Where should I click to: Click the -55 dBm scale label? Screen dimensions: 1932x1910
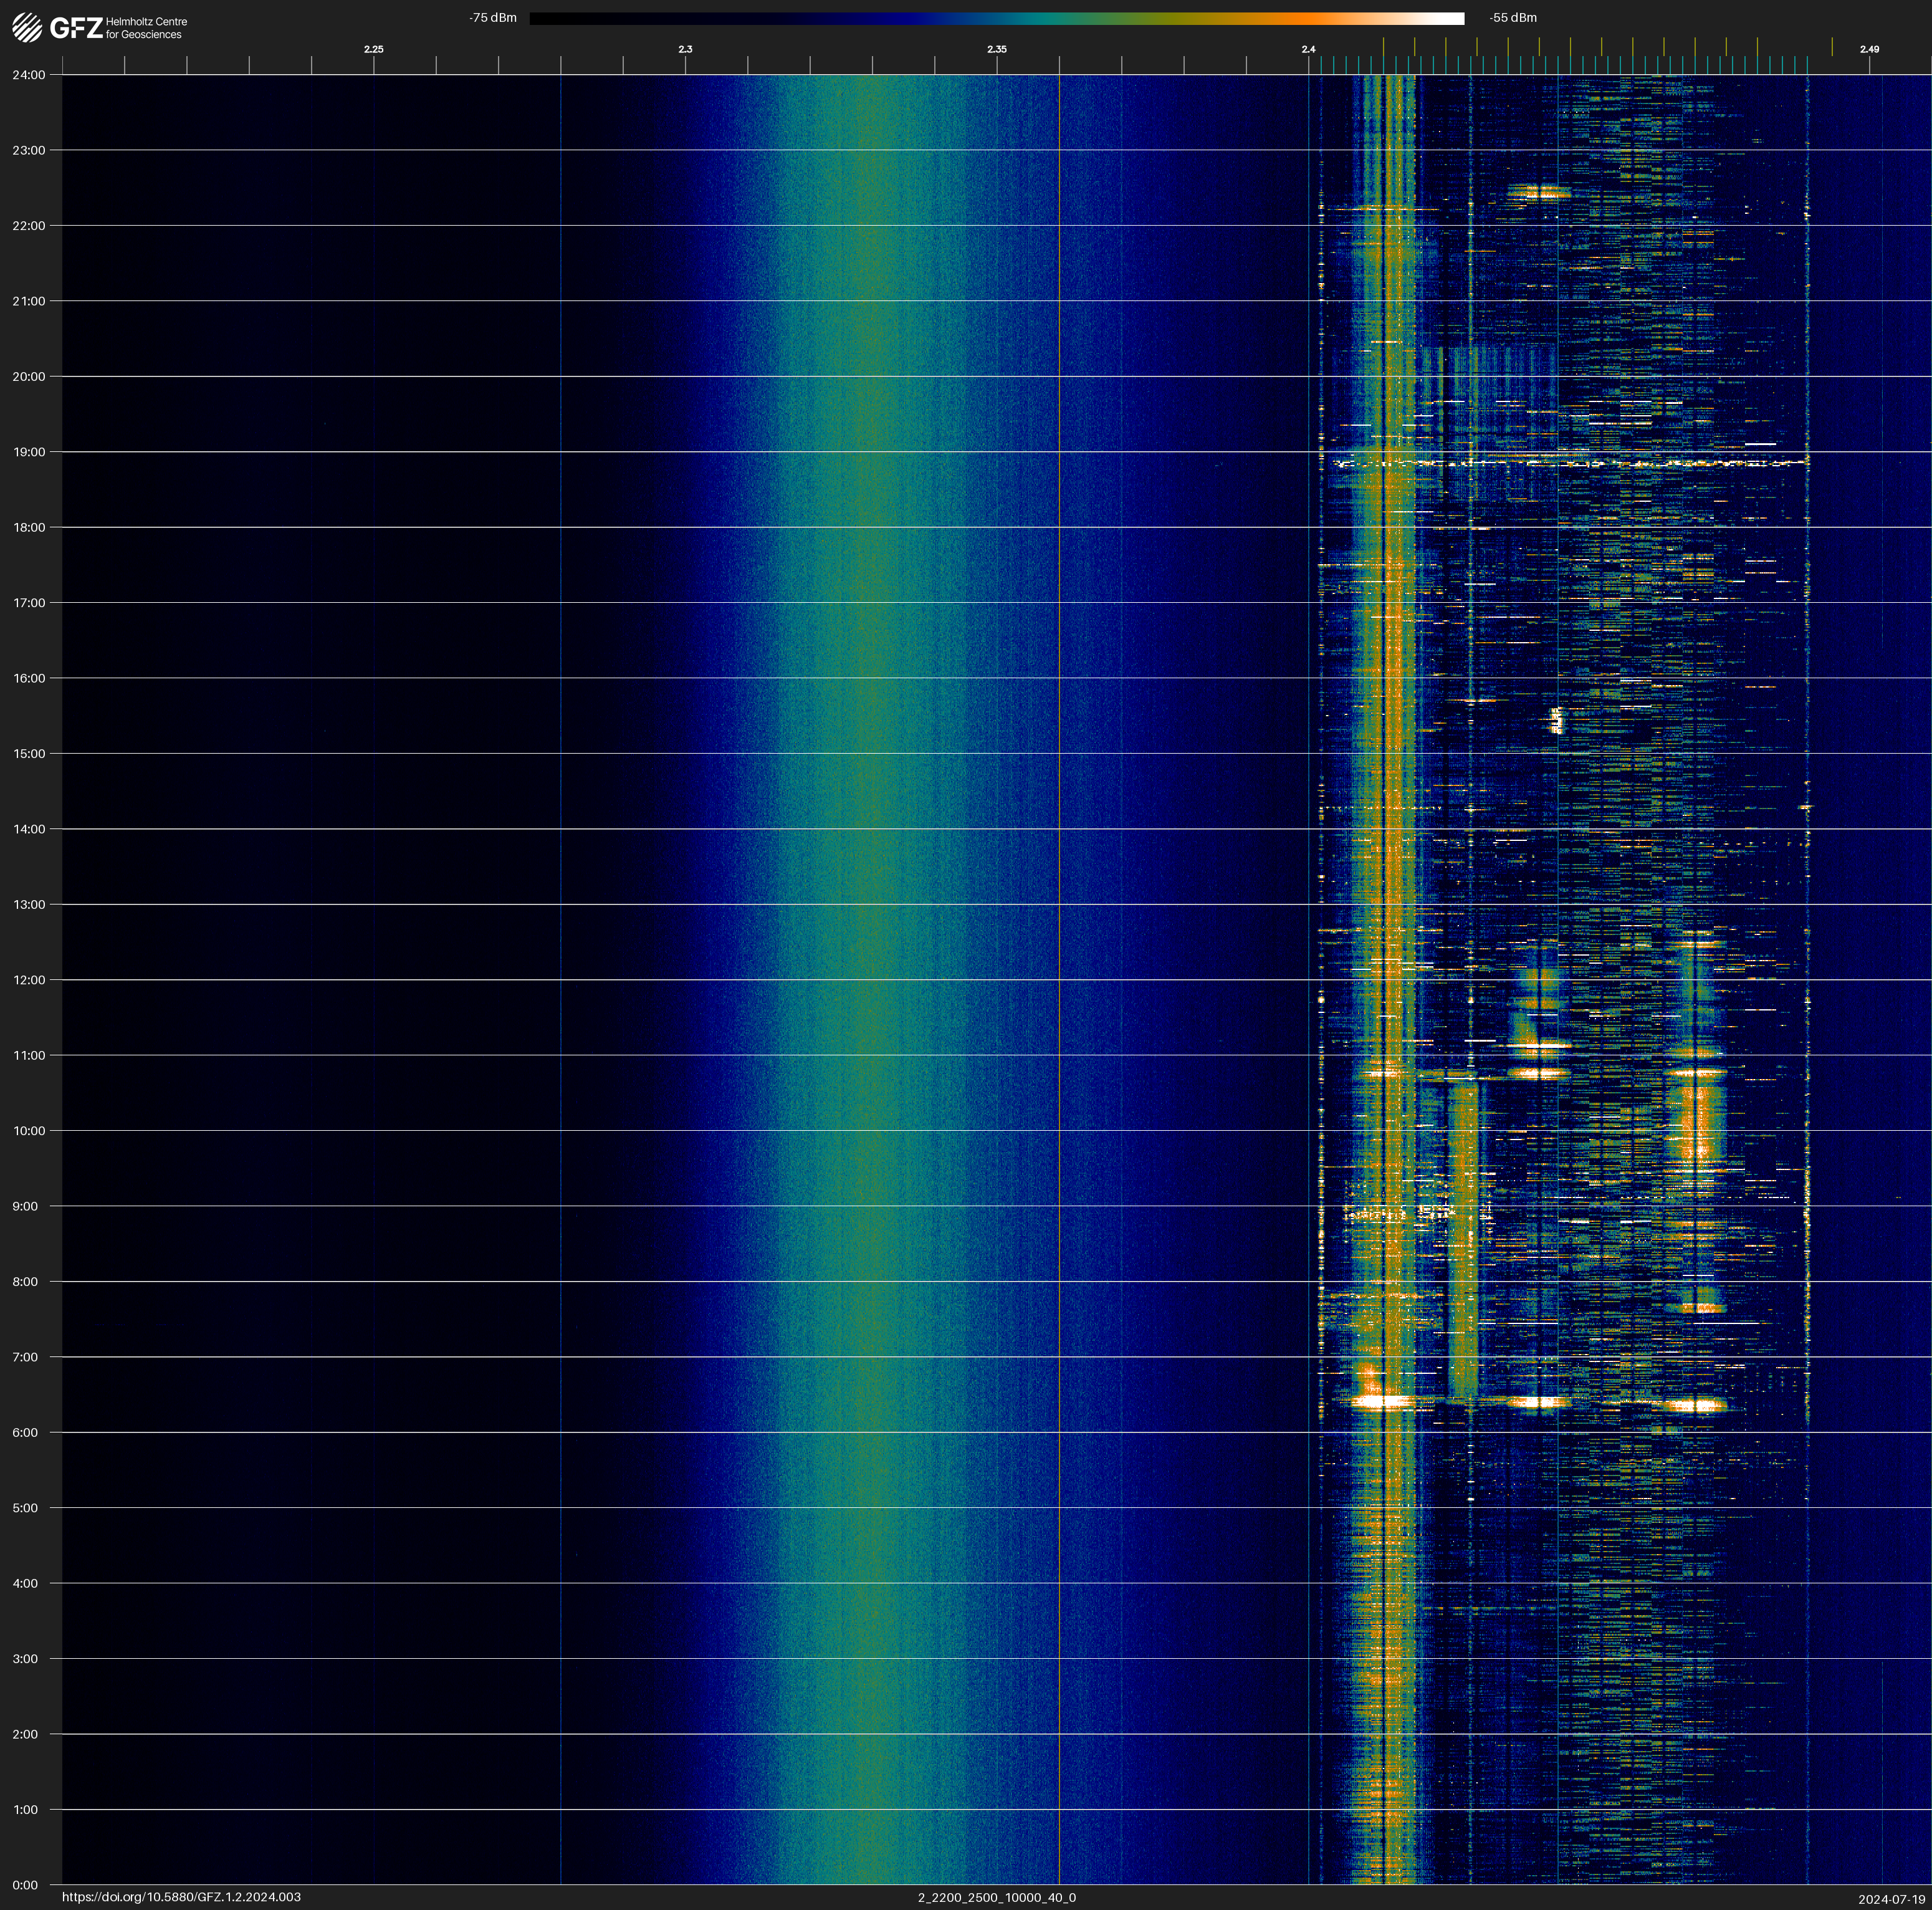(x=1512, y=18)
